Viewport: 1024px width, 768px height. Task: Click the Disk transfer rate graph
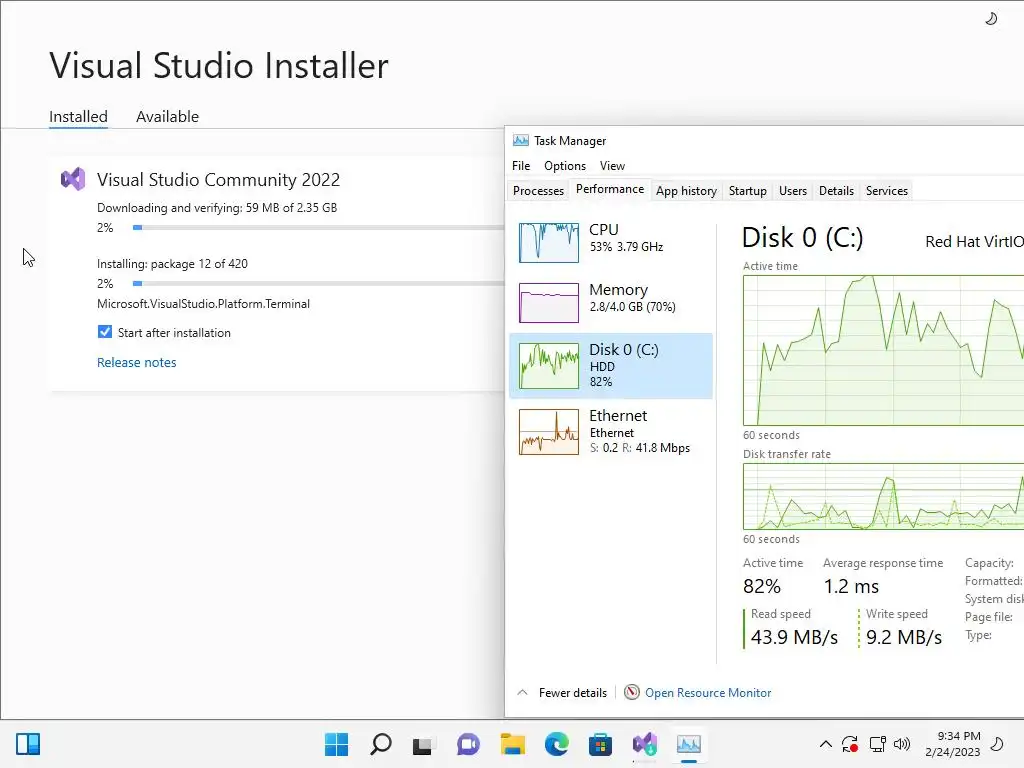point(883,496)
